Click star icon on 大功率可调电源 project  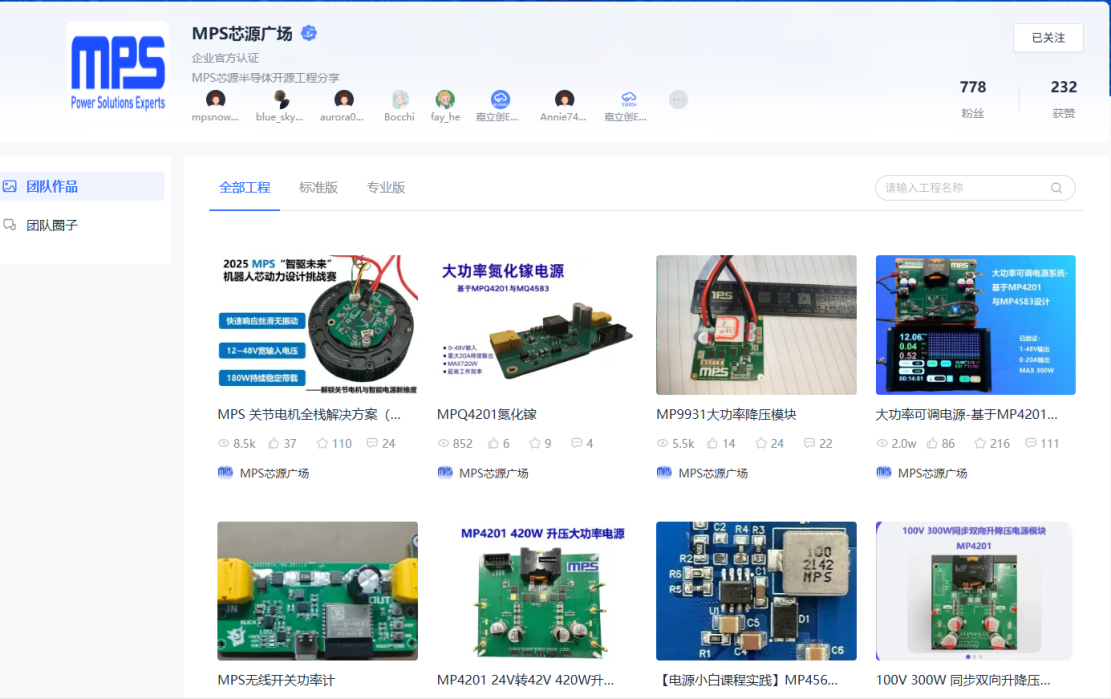click(x=980, y=443)
